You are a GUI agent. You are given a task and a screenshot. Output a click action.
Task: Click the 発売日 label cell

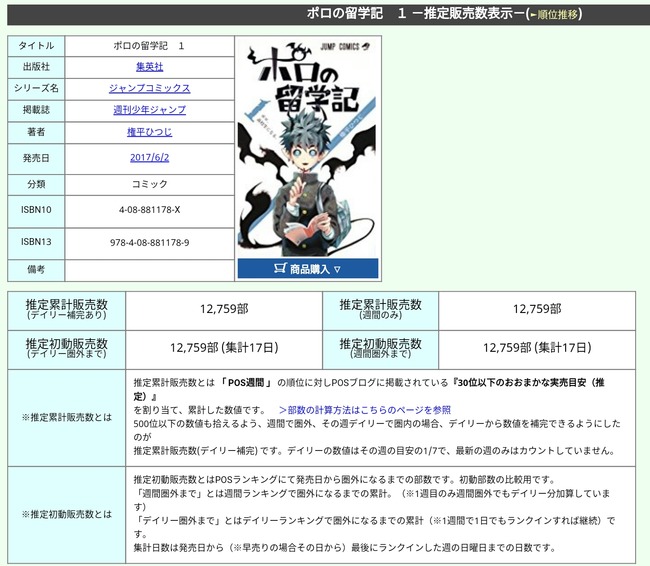[36, 158]
